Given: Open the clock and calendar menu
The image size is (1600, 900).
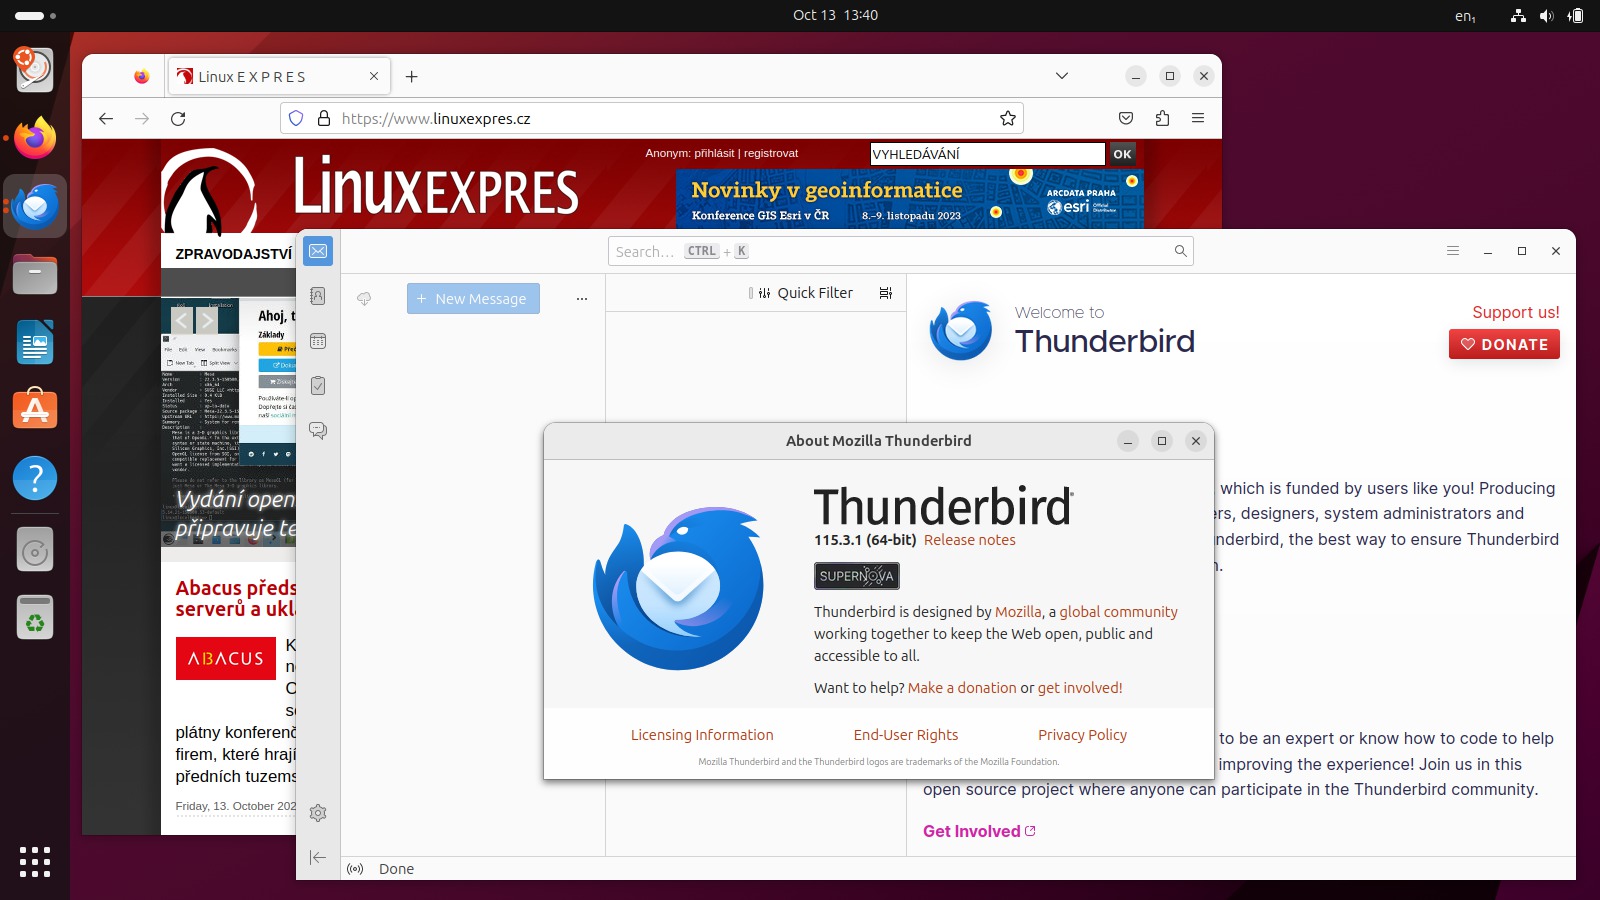Looking at the screenshot, I should pyautogui.click(x=835, y=15).
